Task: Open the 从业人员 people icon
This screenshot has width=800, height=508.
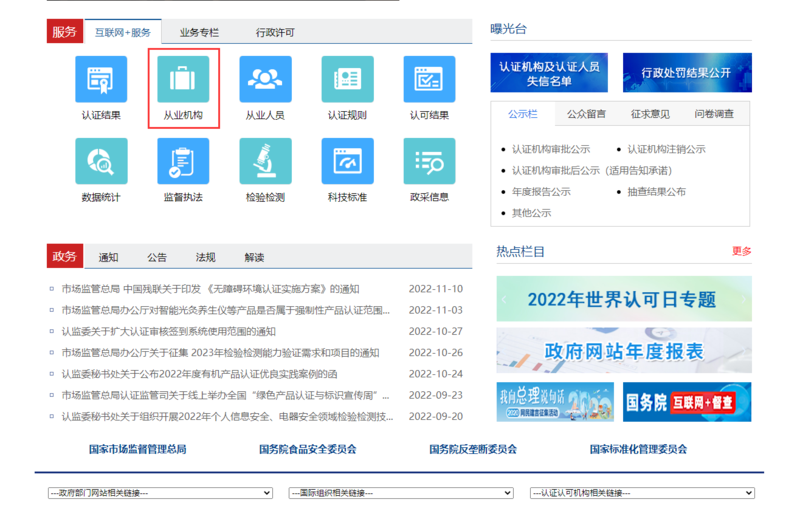Action: click(x=265, y=79)
